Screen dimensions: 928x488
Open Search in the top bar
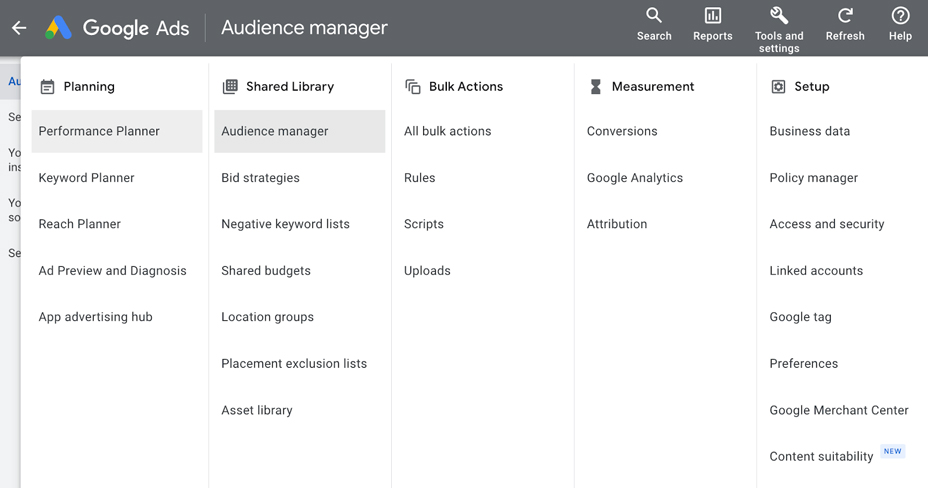tap(654, 24)
